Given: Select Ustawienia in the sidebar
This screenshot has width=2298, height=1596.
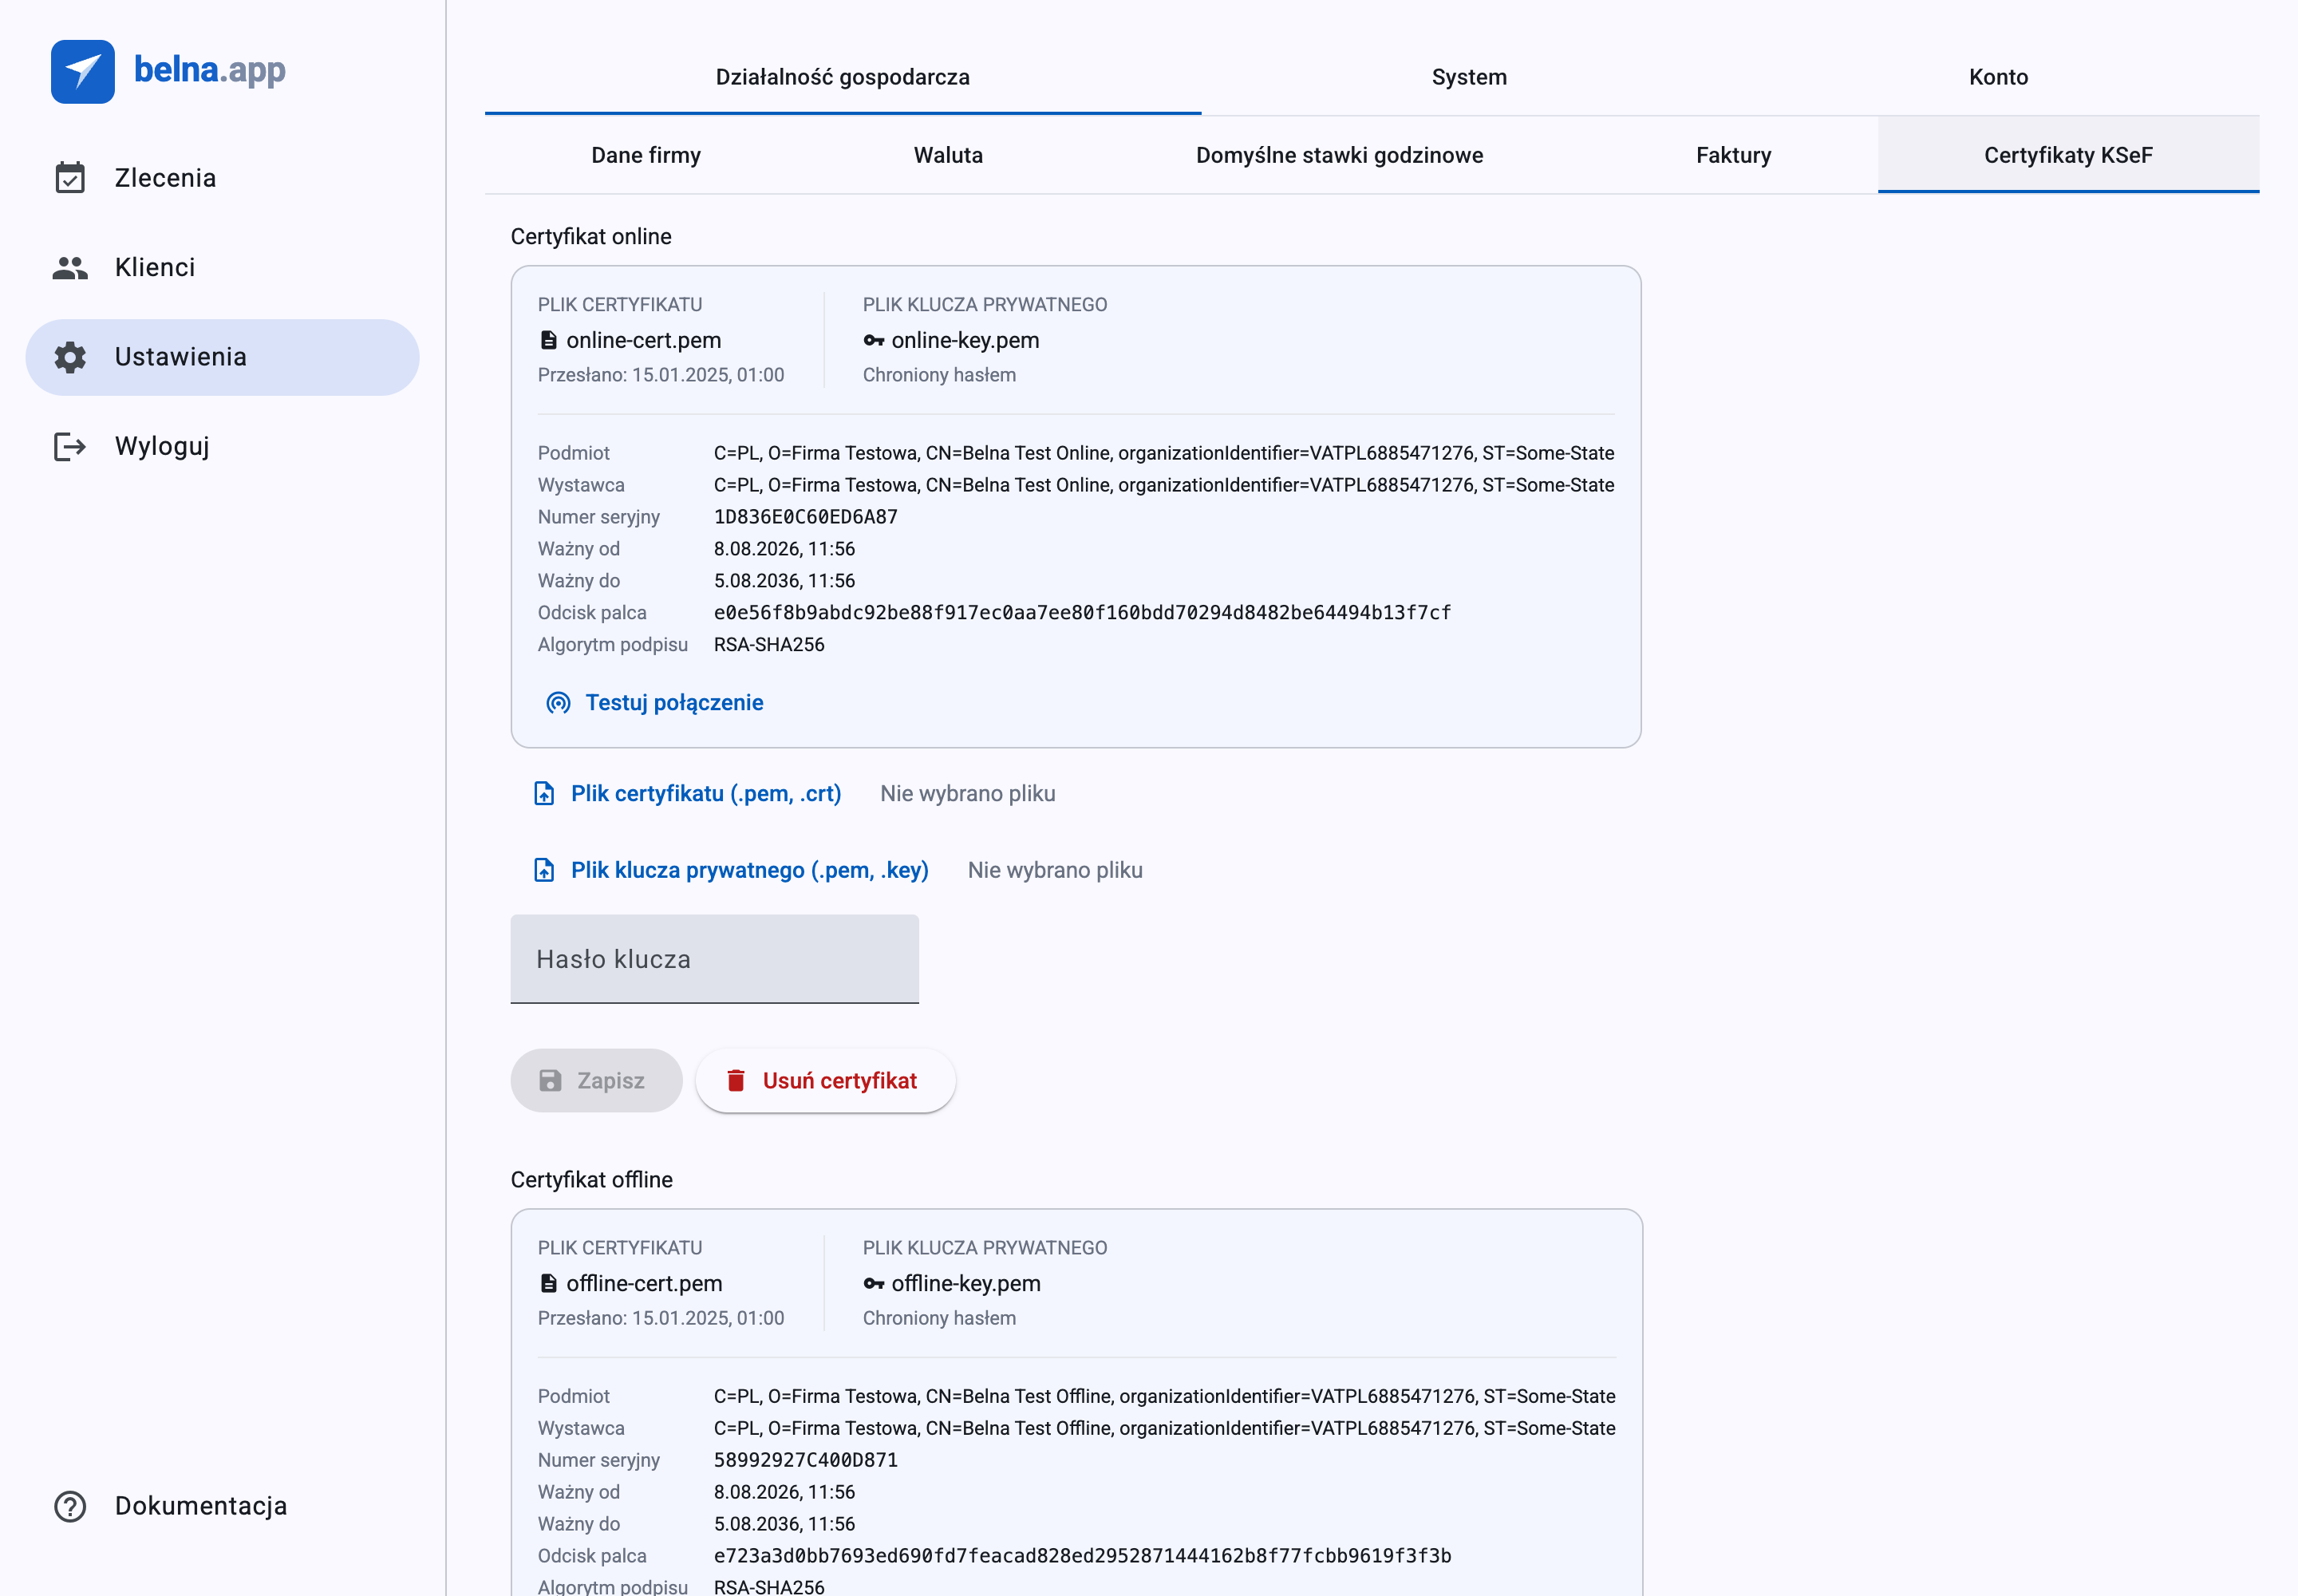Looking at the screenshot, I should point(222,357).
